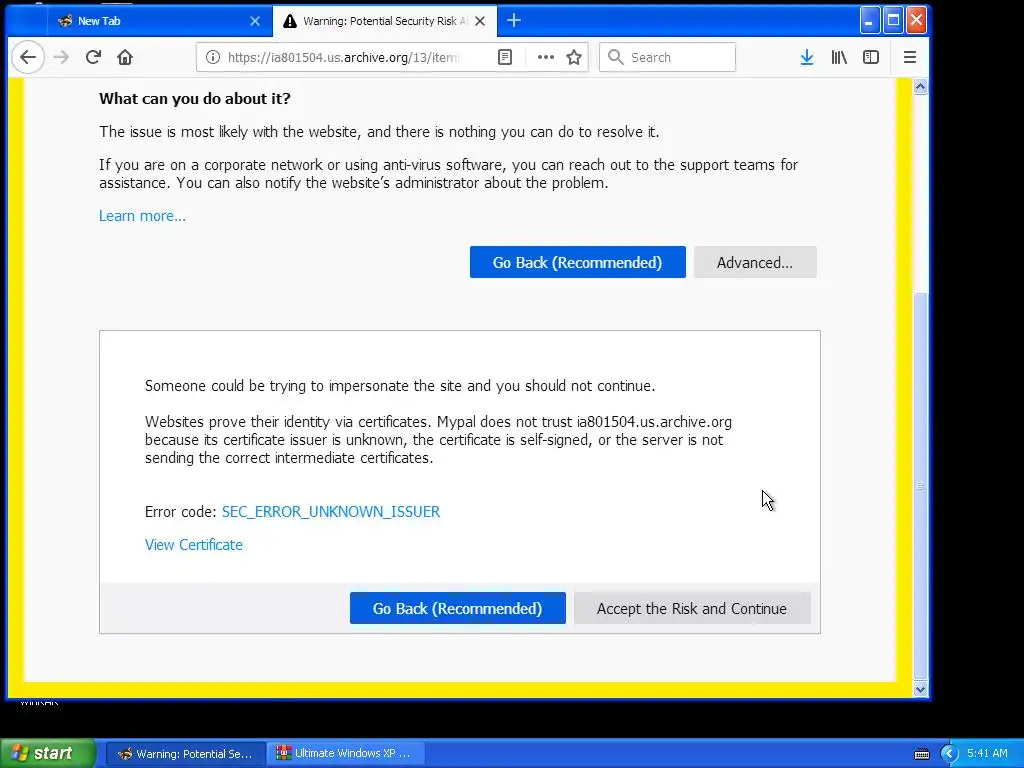Show site information from the address bar icon

213,57
